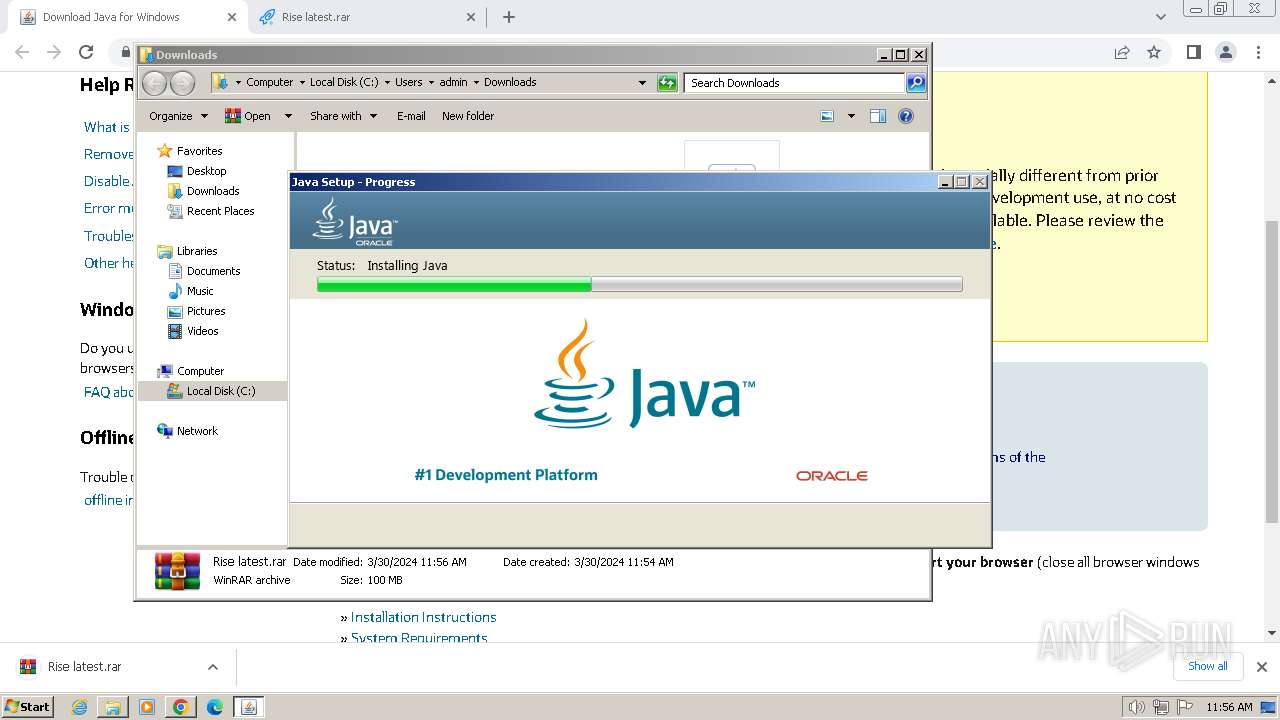1280x720 pixels.
Task: Open Organize dropdown menu
Action: point(178,116)
